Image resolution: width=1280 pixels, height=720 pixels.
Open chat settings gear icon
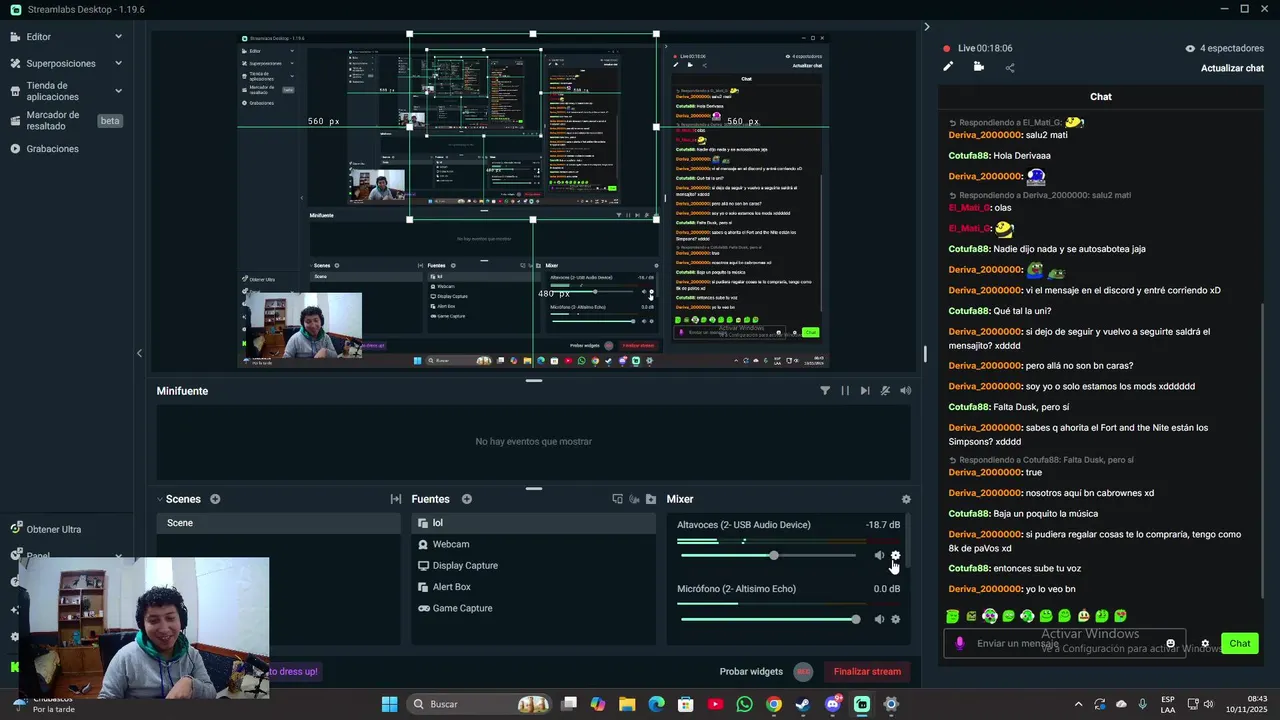coord(1205,643)
